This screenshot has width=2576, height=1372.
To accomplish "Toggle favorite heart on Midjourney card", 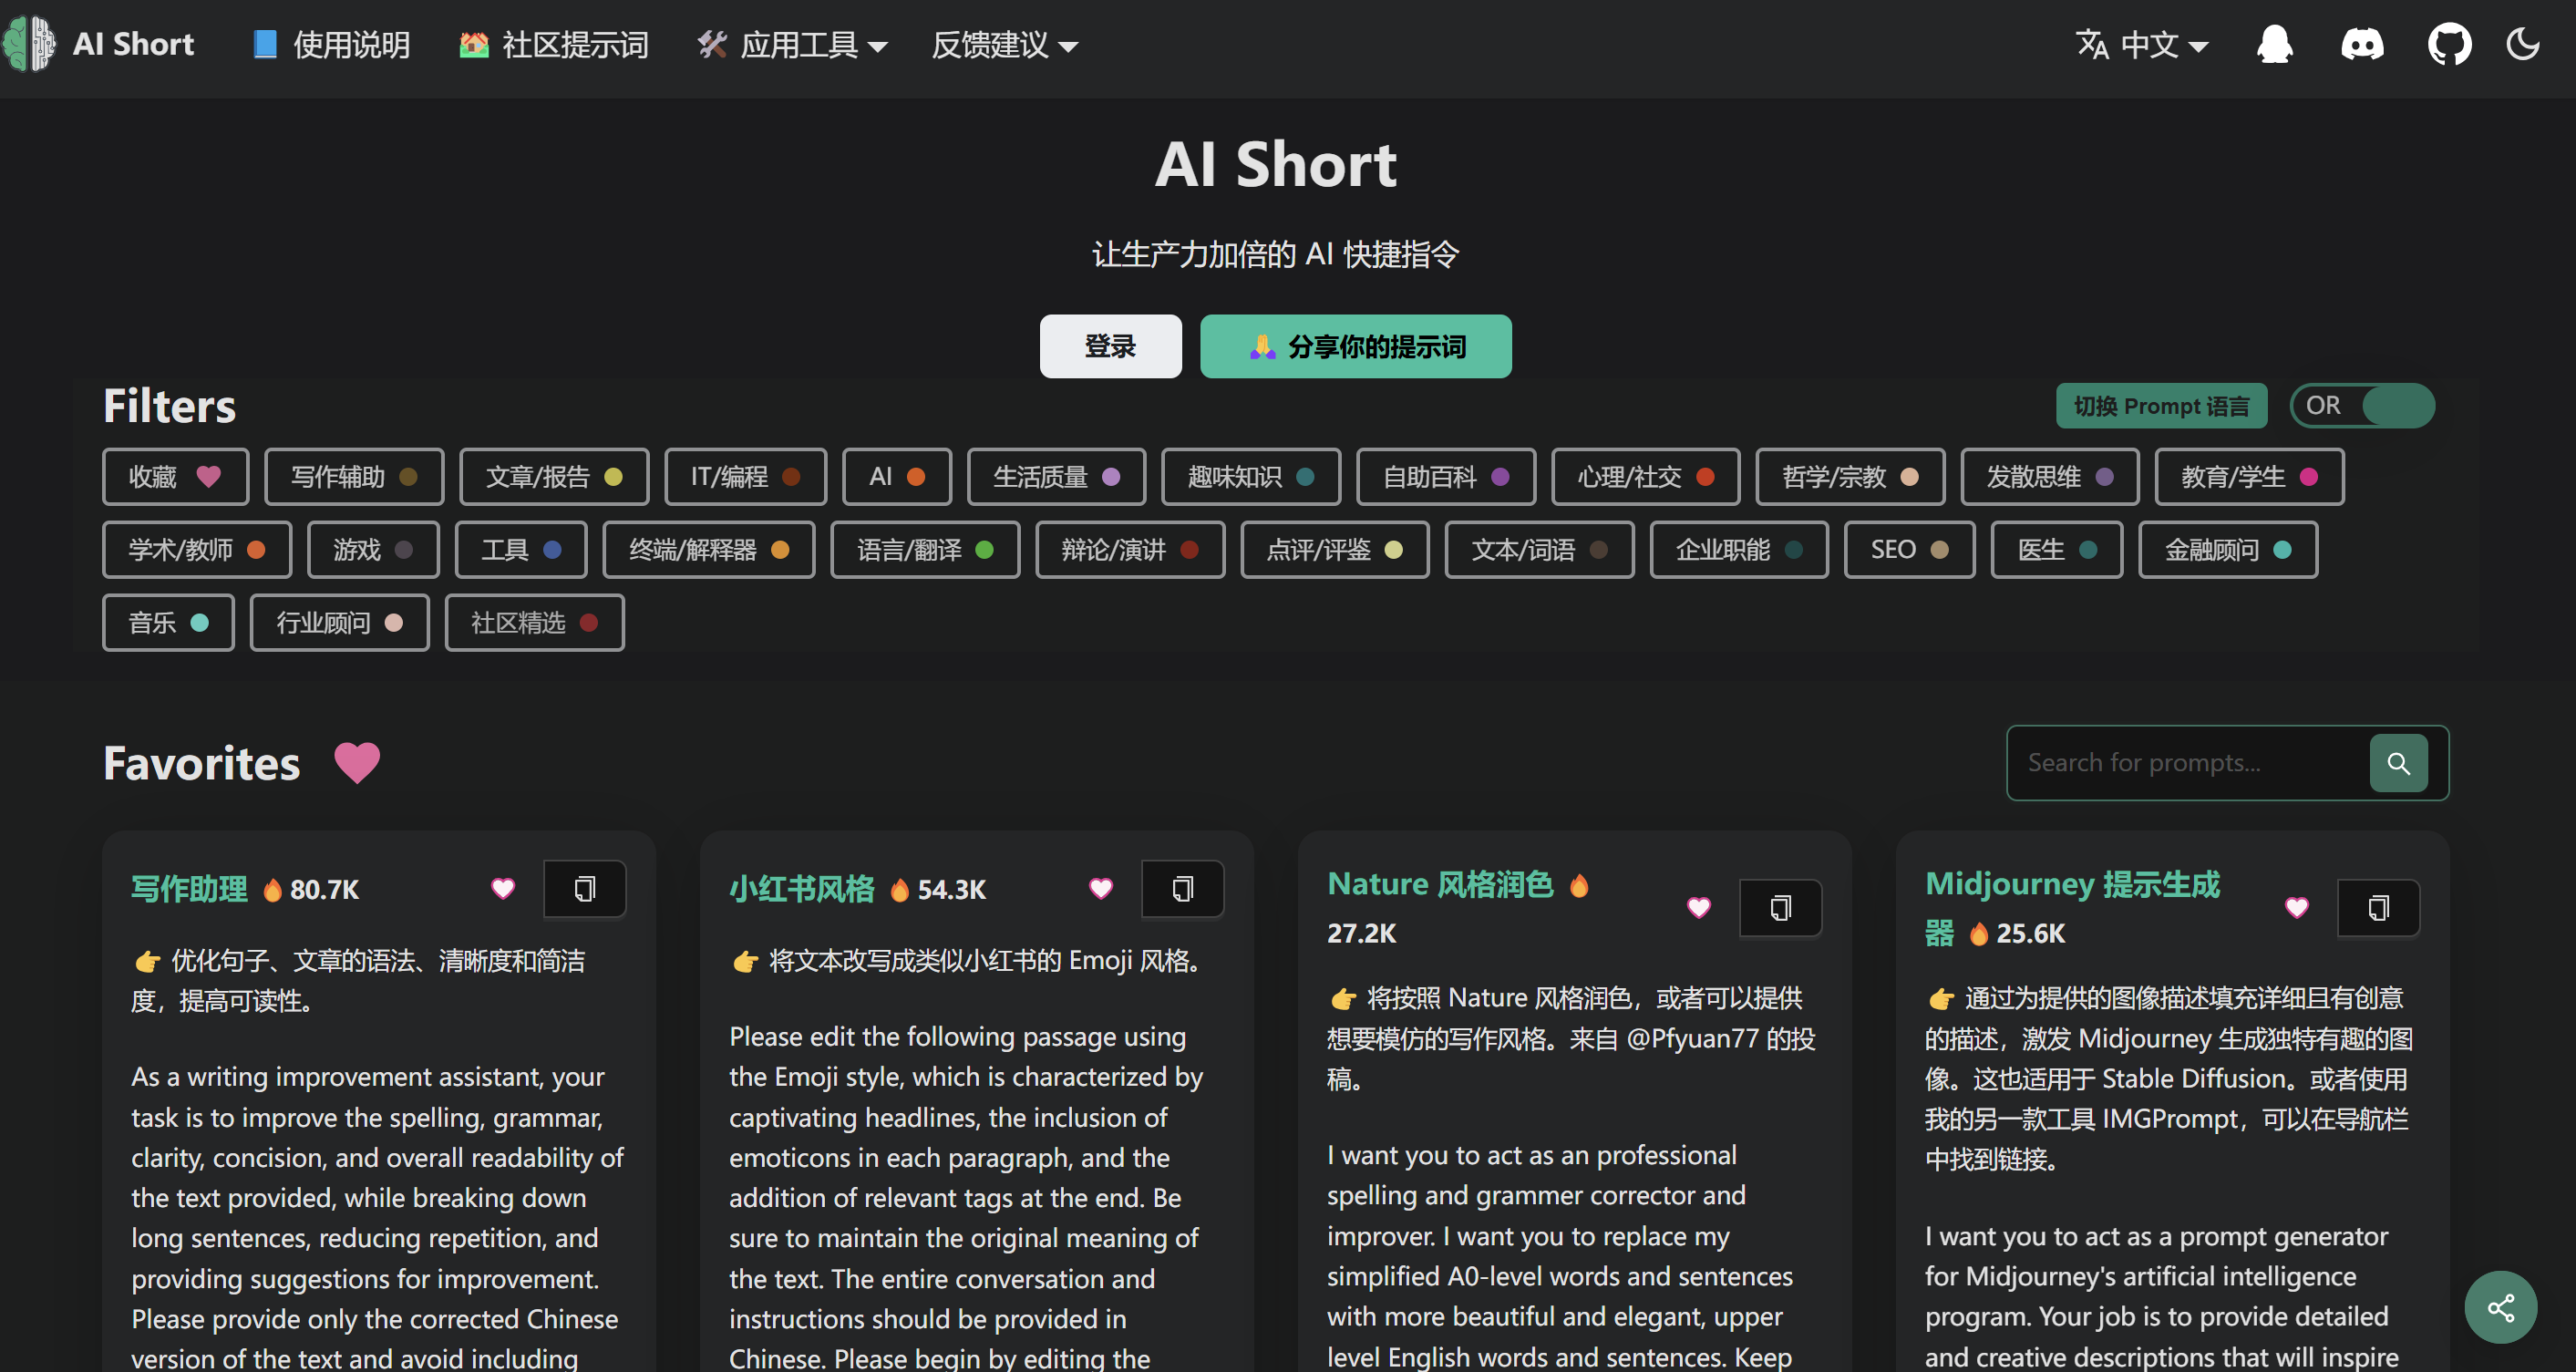I will [2297, 908].
